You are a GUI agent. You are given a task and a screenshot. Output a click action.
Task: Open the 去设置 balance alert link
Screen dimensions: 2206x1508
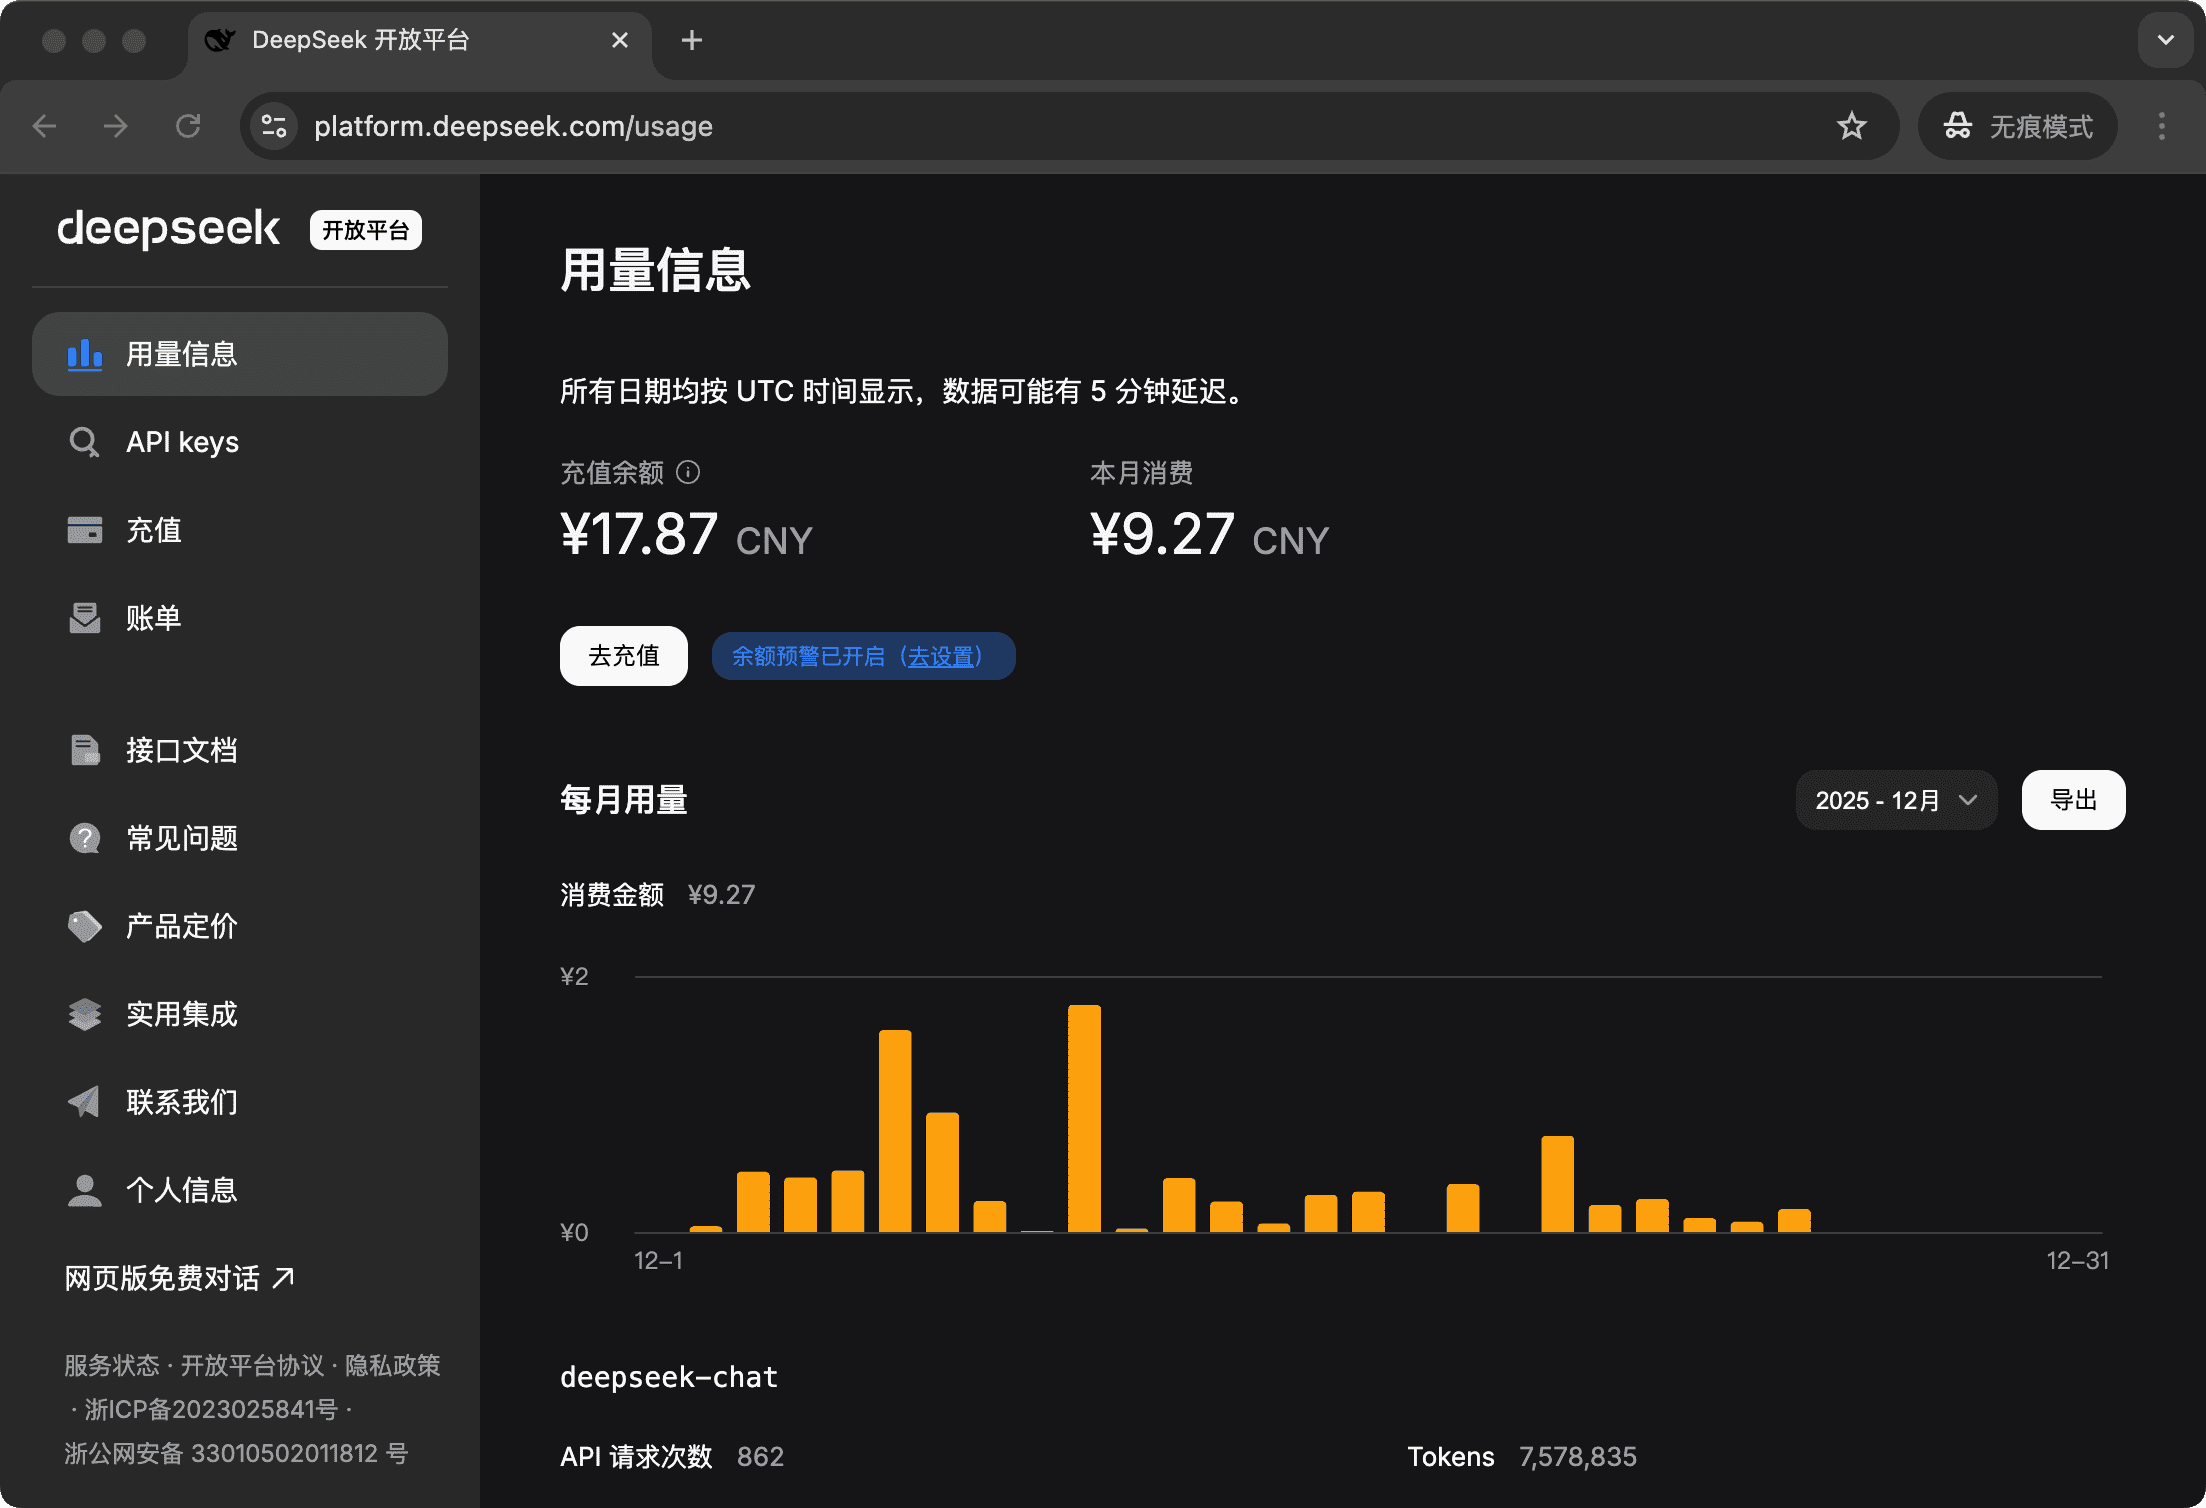pyautogui.click(x=941, y=657)
